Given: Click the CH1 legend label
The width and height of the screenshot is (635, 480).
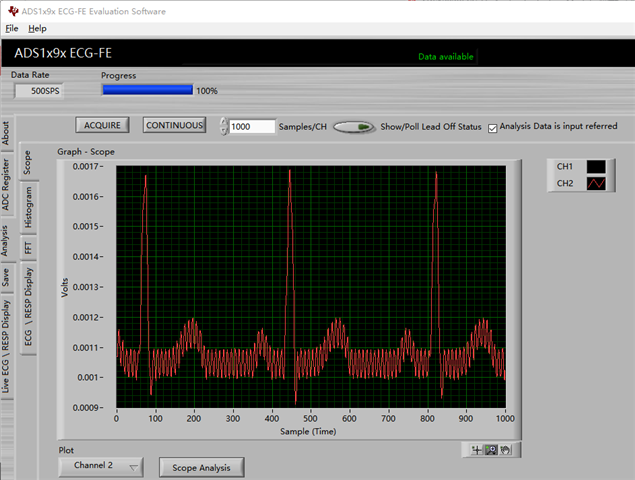Looking at the screenshot, I should [565, 166].
